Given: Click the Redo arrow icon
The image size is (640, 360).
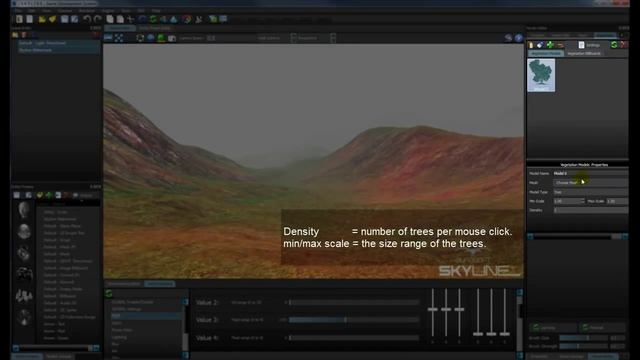Looking at the screenshot, I should (97, 19).
